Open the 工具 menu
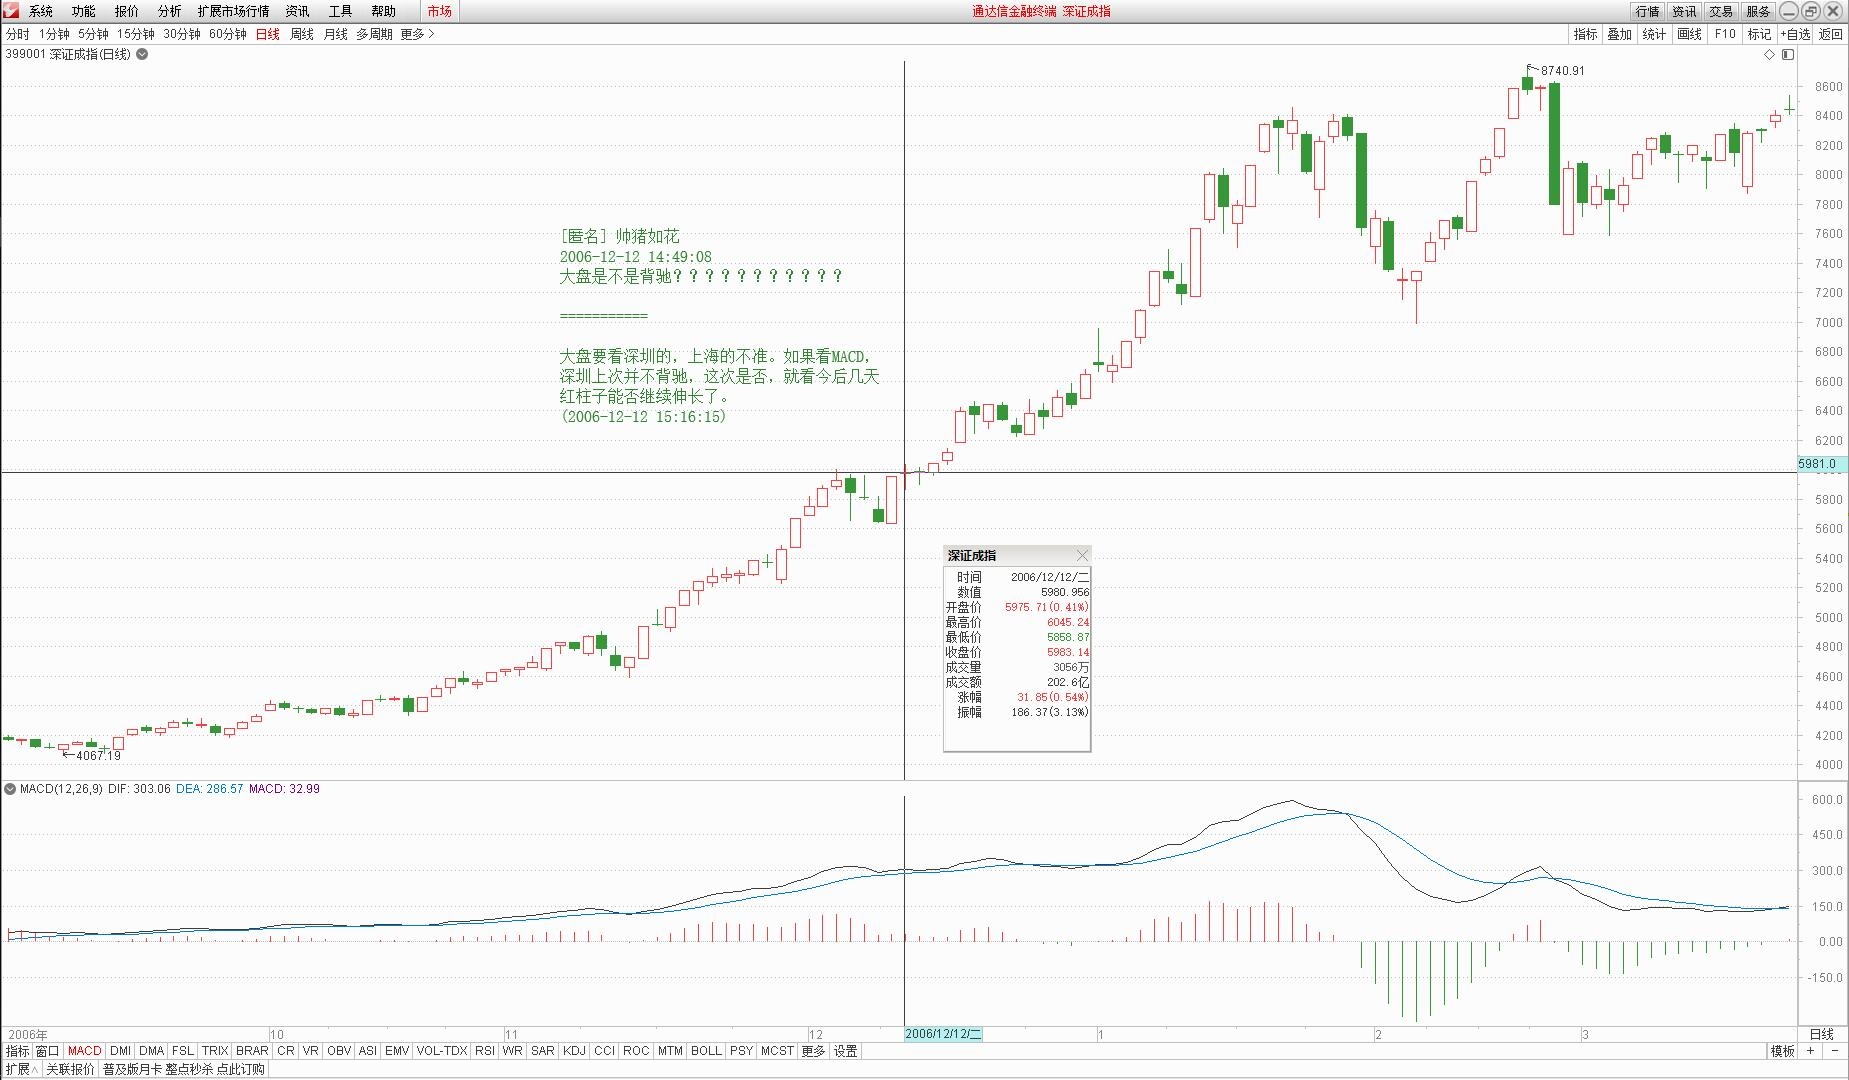1849x1080 pixels. pyautogui.click(x=338, y=11)
